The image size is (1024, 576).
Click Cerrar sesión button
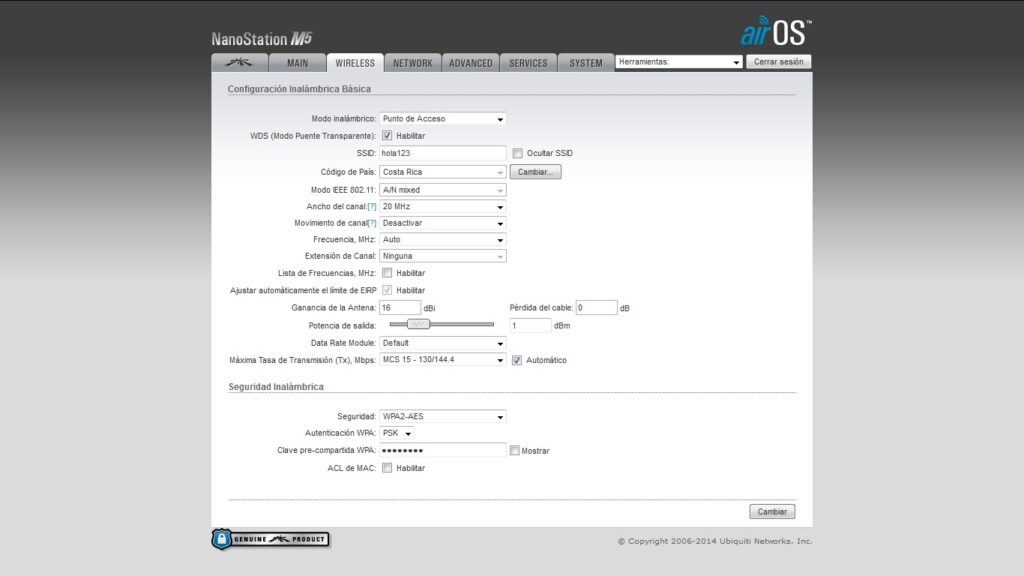[778, 62]
